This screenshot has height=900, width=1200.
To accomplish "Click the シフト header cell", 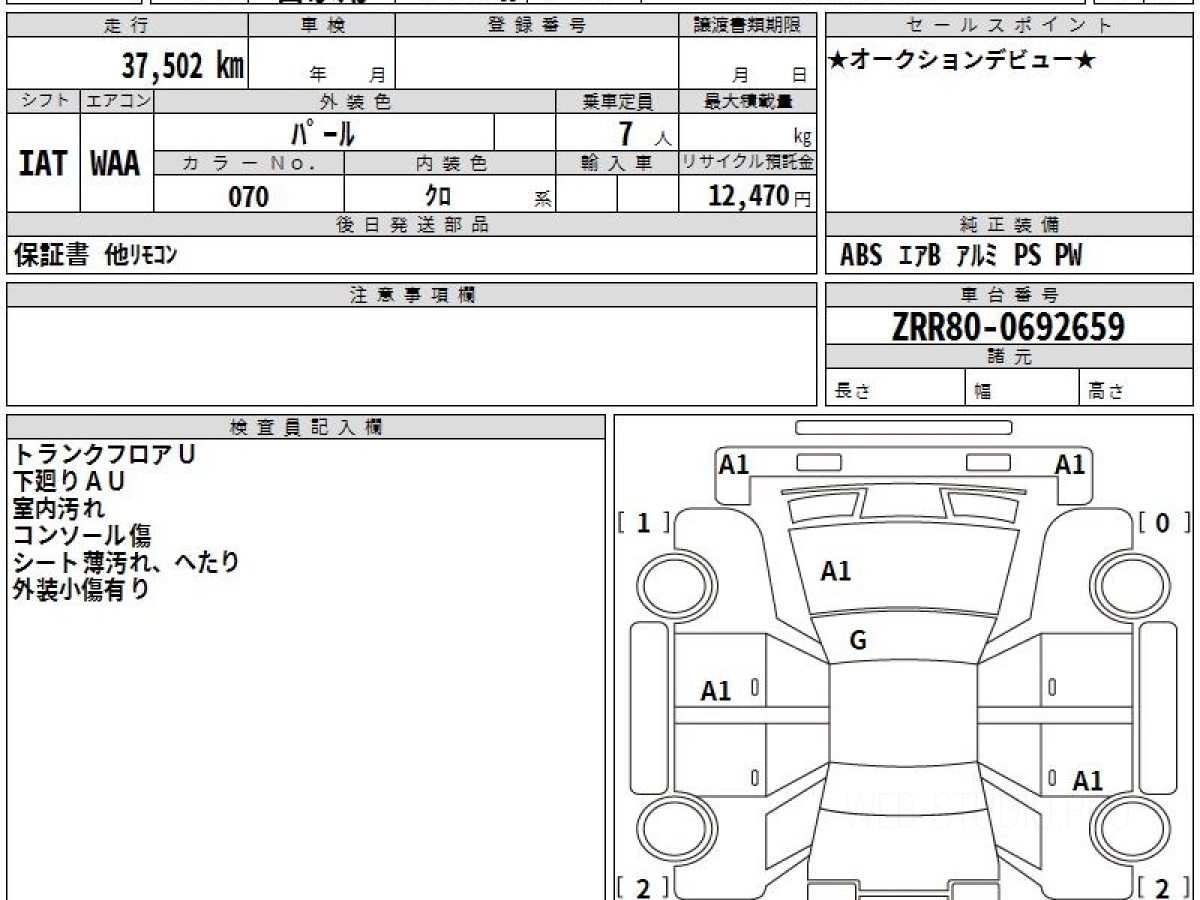I will tap(43, 102).
